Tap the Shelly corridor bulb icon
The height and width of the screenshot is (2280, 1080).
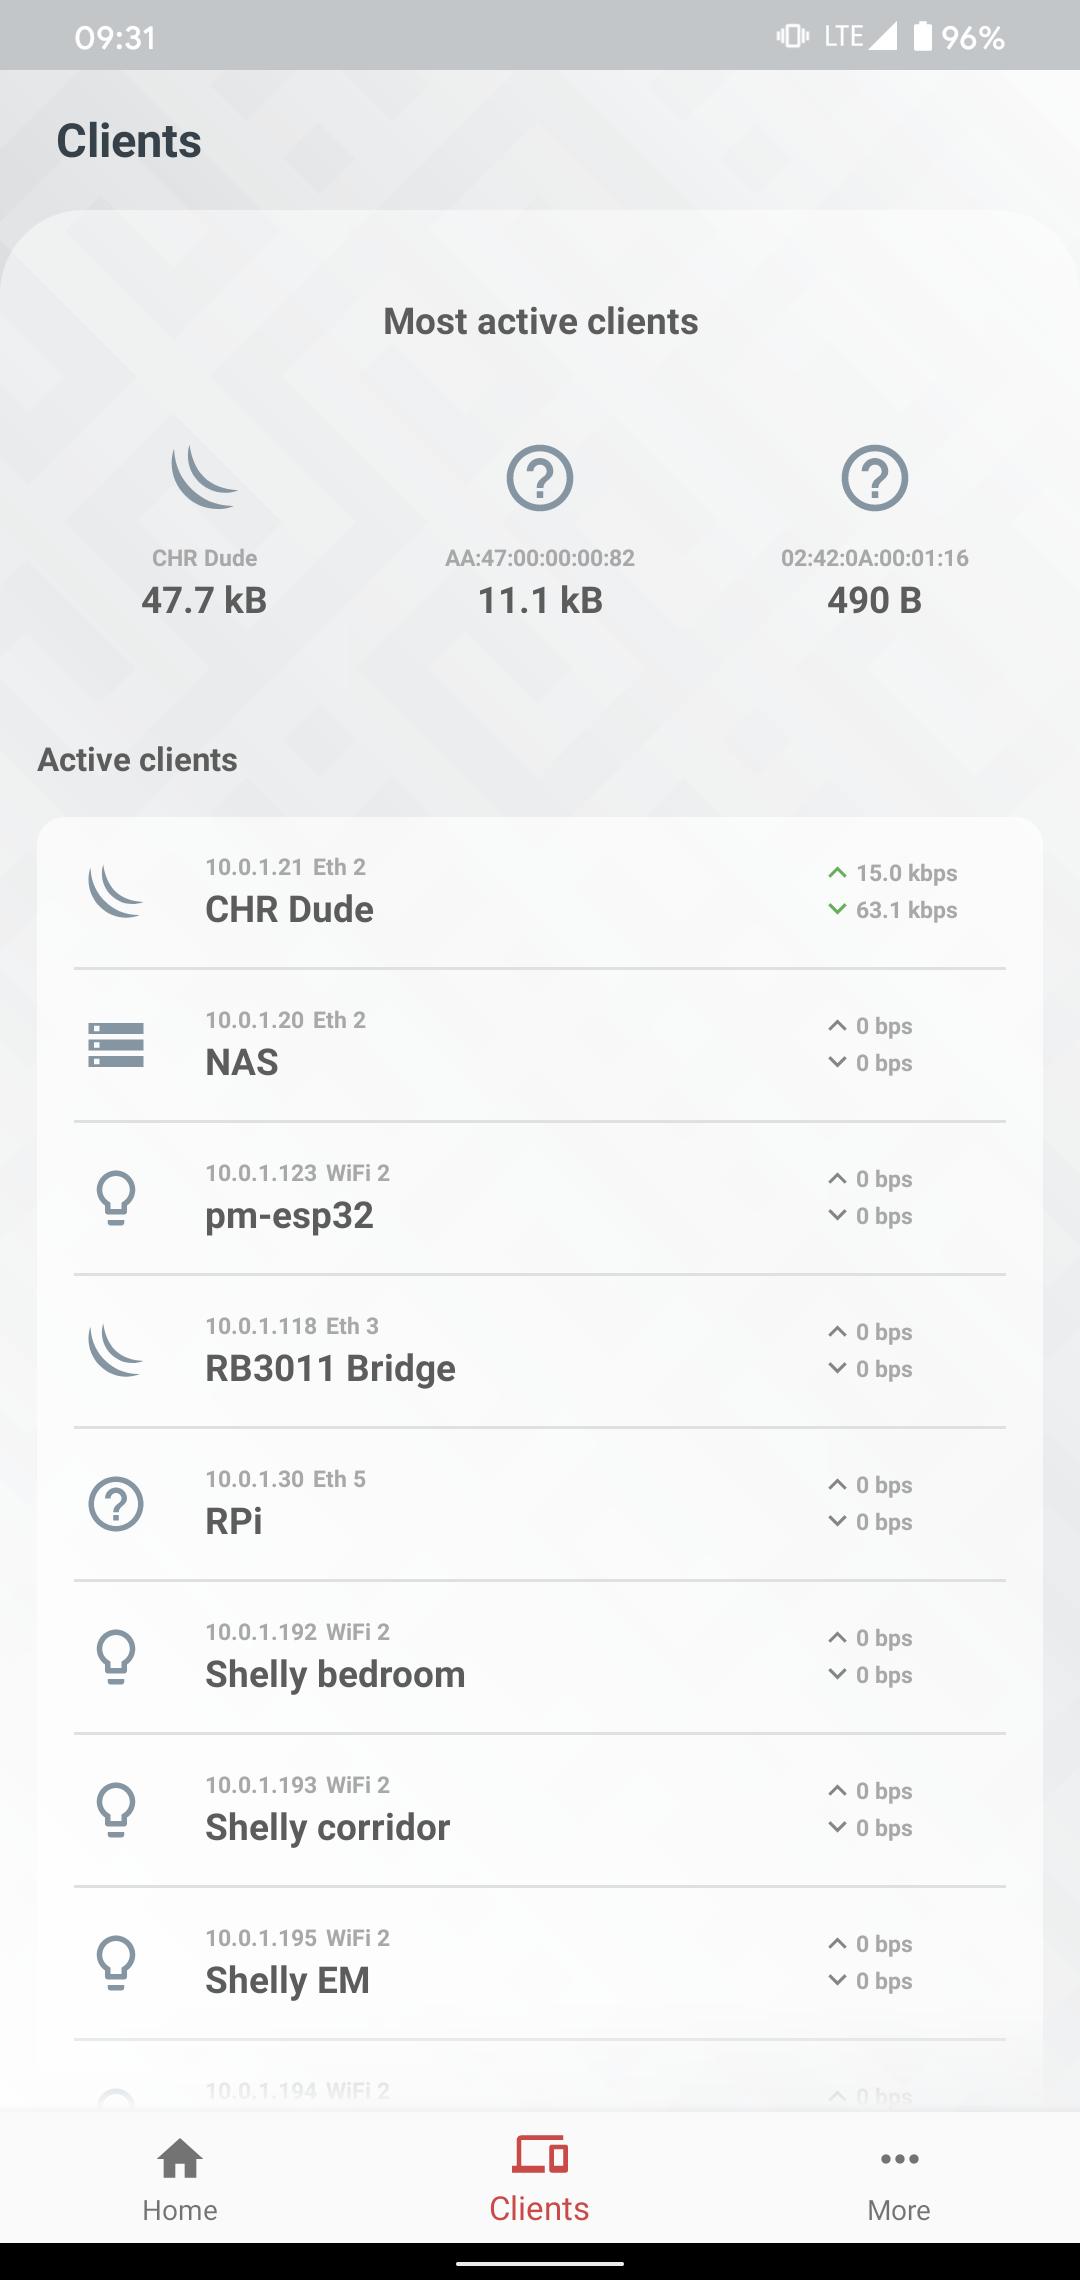point(116,1810)
